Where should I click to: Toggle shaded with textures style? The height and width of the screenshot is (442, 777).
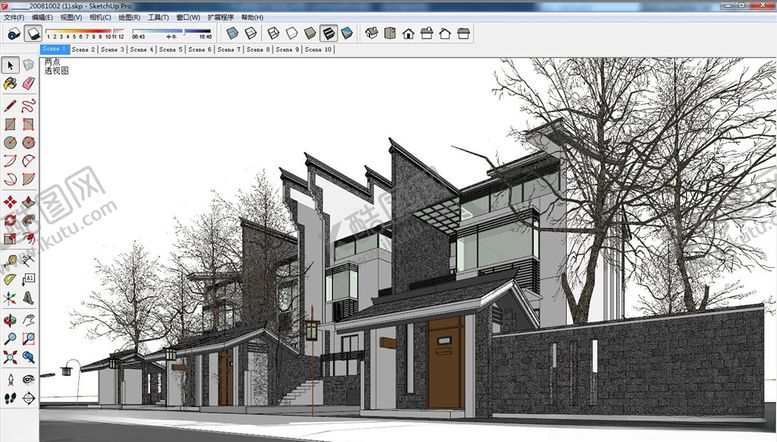click(328, 33)
